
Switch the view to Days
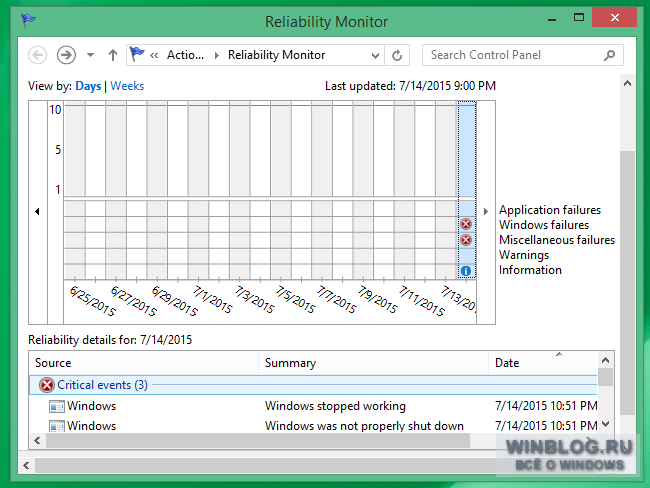click(x=88, y=86)
